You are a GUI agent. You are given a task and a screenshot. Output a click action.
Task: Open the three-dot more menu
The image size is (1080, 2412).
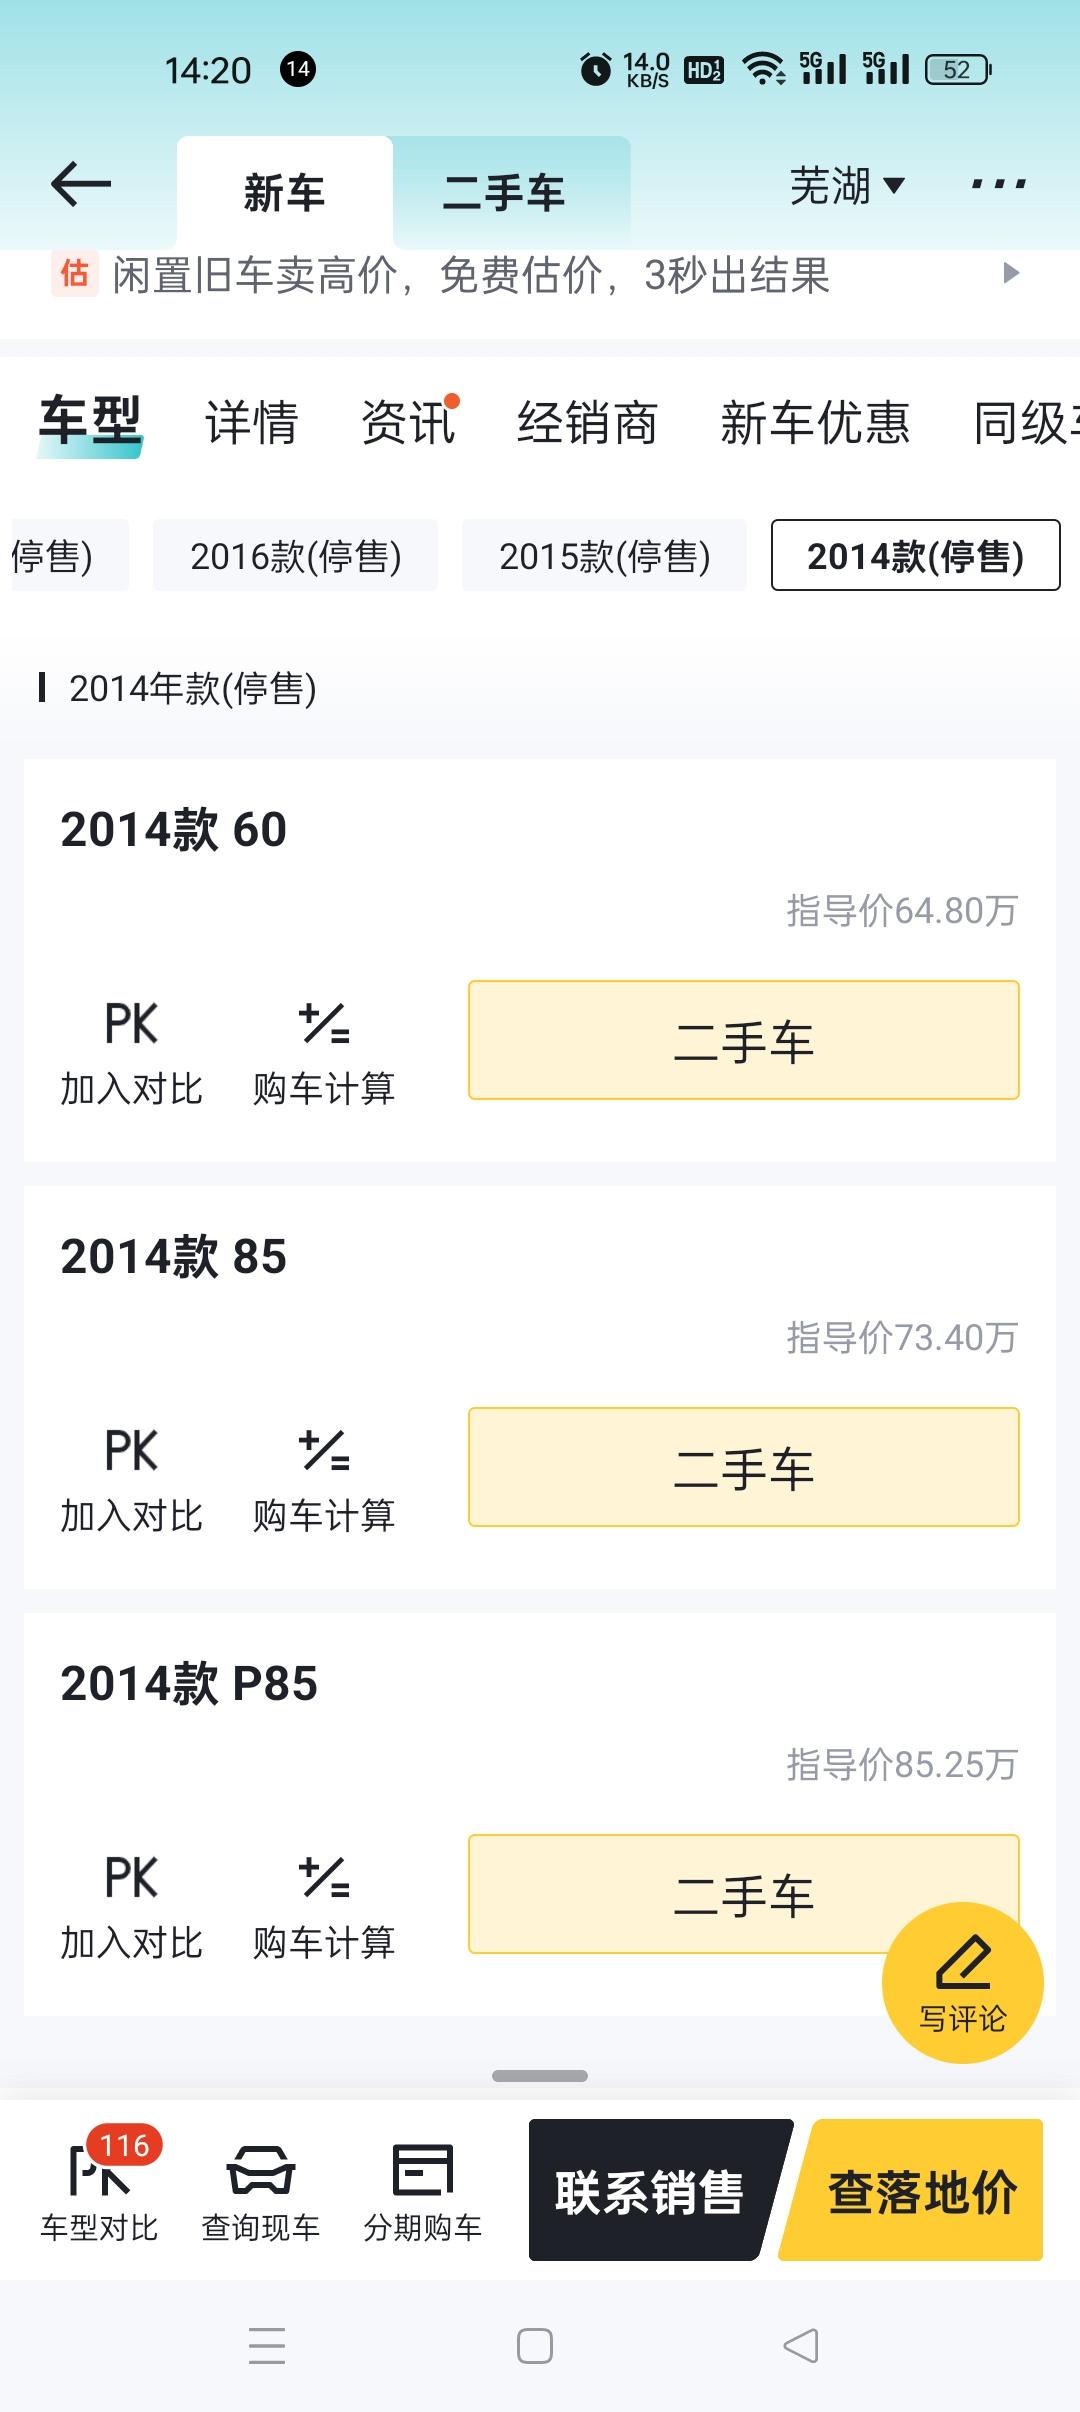coord(998,185)
